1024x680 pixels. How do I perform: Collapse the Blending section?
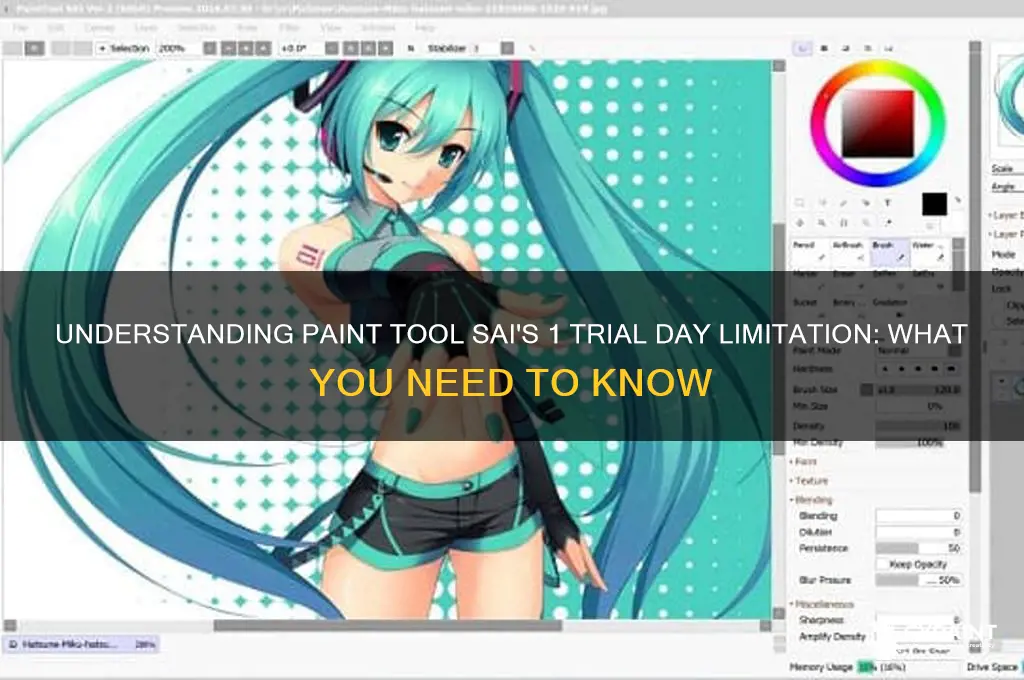click(x=812, y=500)
